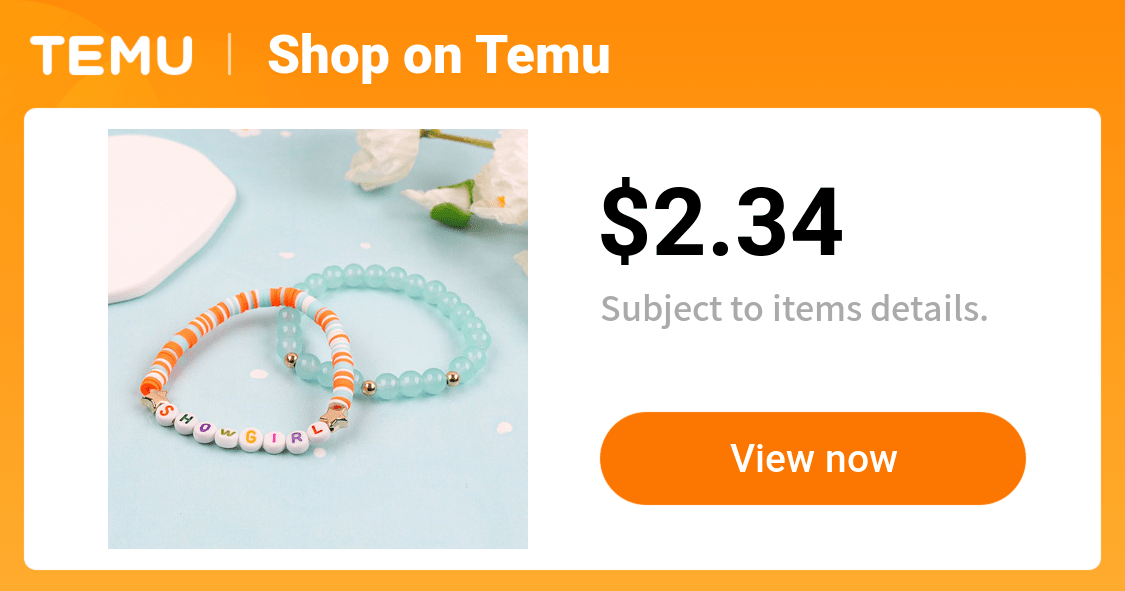Select the $2.34 price text

coord(721,221)
